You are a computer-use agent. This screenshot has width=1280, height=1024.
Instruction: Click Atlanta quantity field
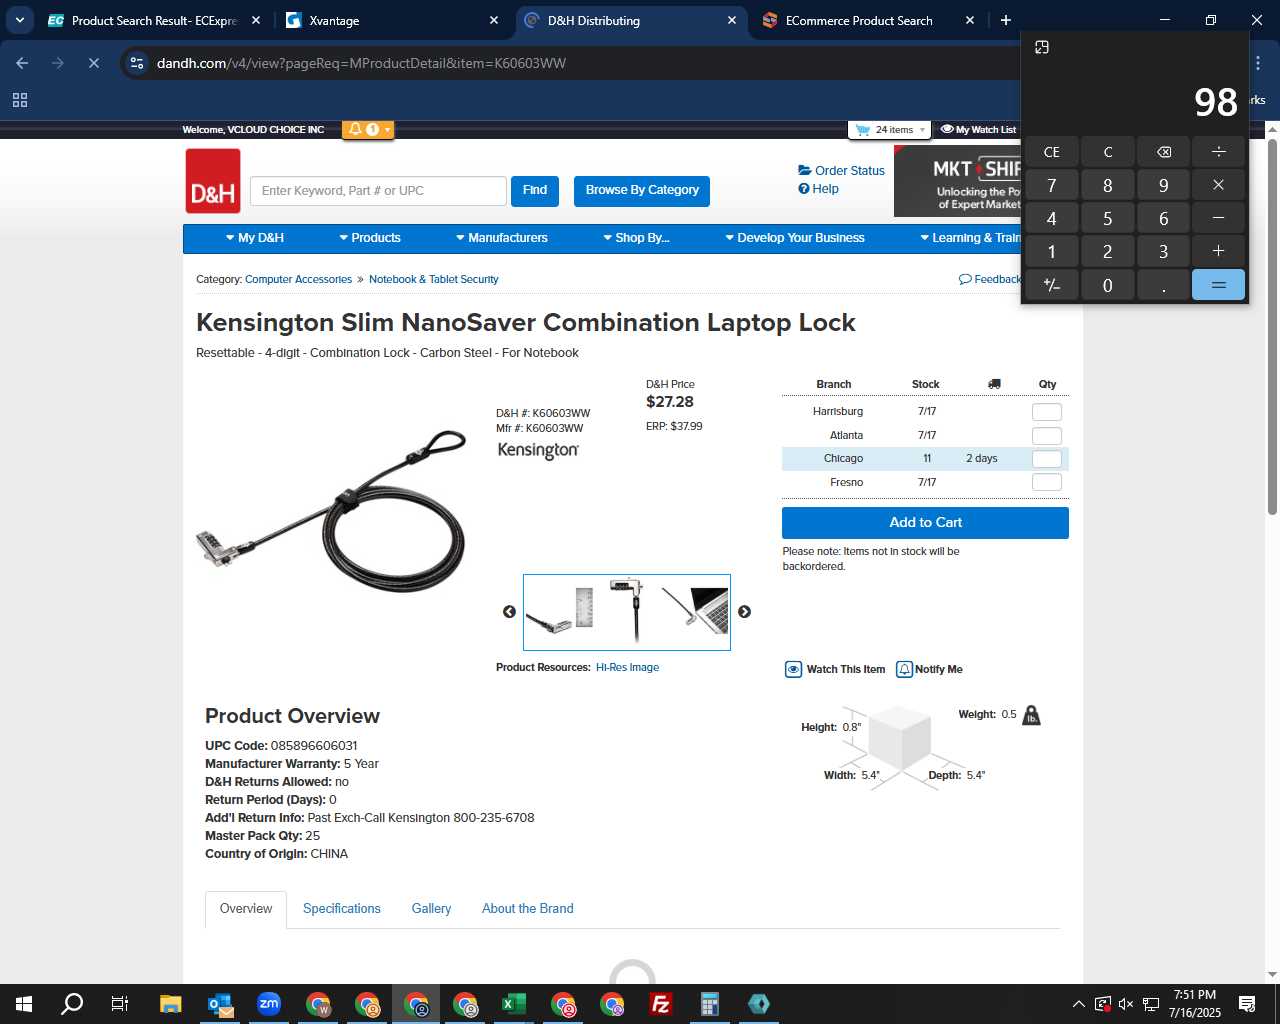point(1046,436)
